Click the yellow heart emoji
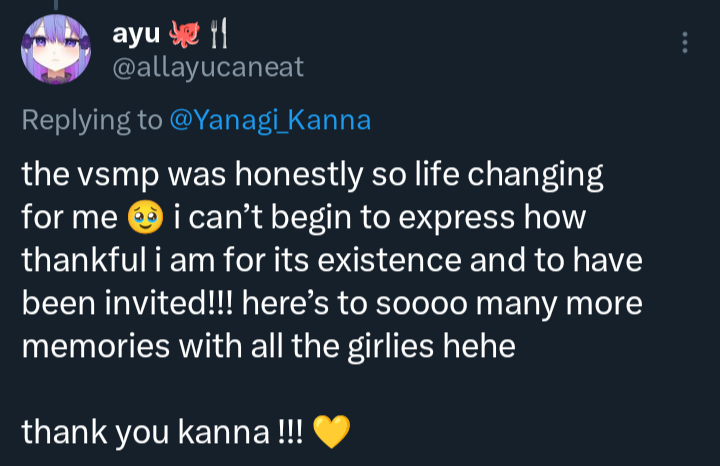 click(331, 432)
